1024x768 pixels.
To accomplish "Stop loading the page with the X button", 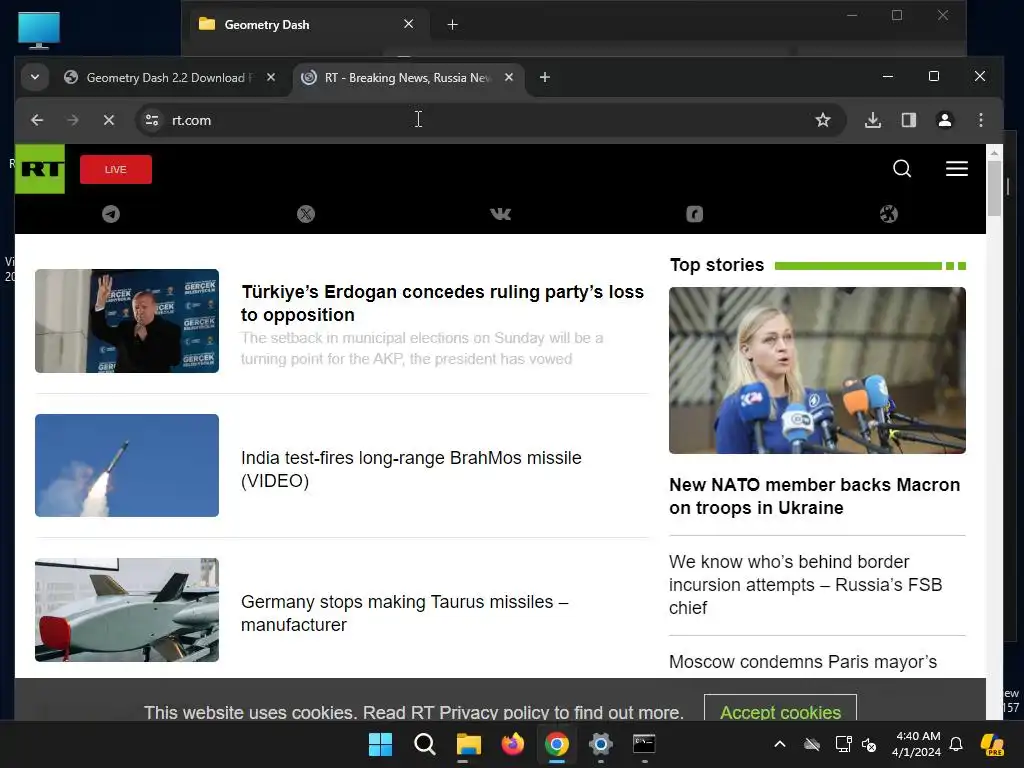I will (x=109, y=120).
